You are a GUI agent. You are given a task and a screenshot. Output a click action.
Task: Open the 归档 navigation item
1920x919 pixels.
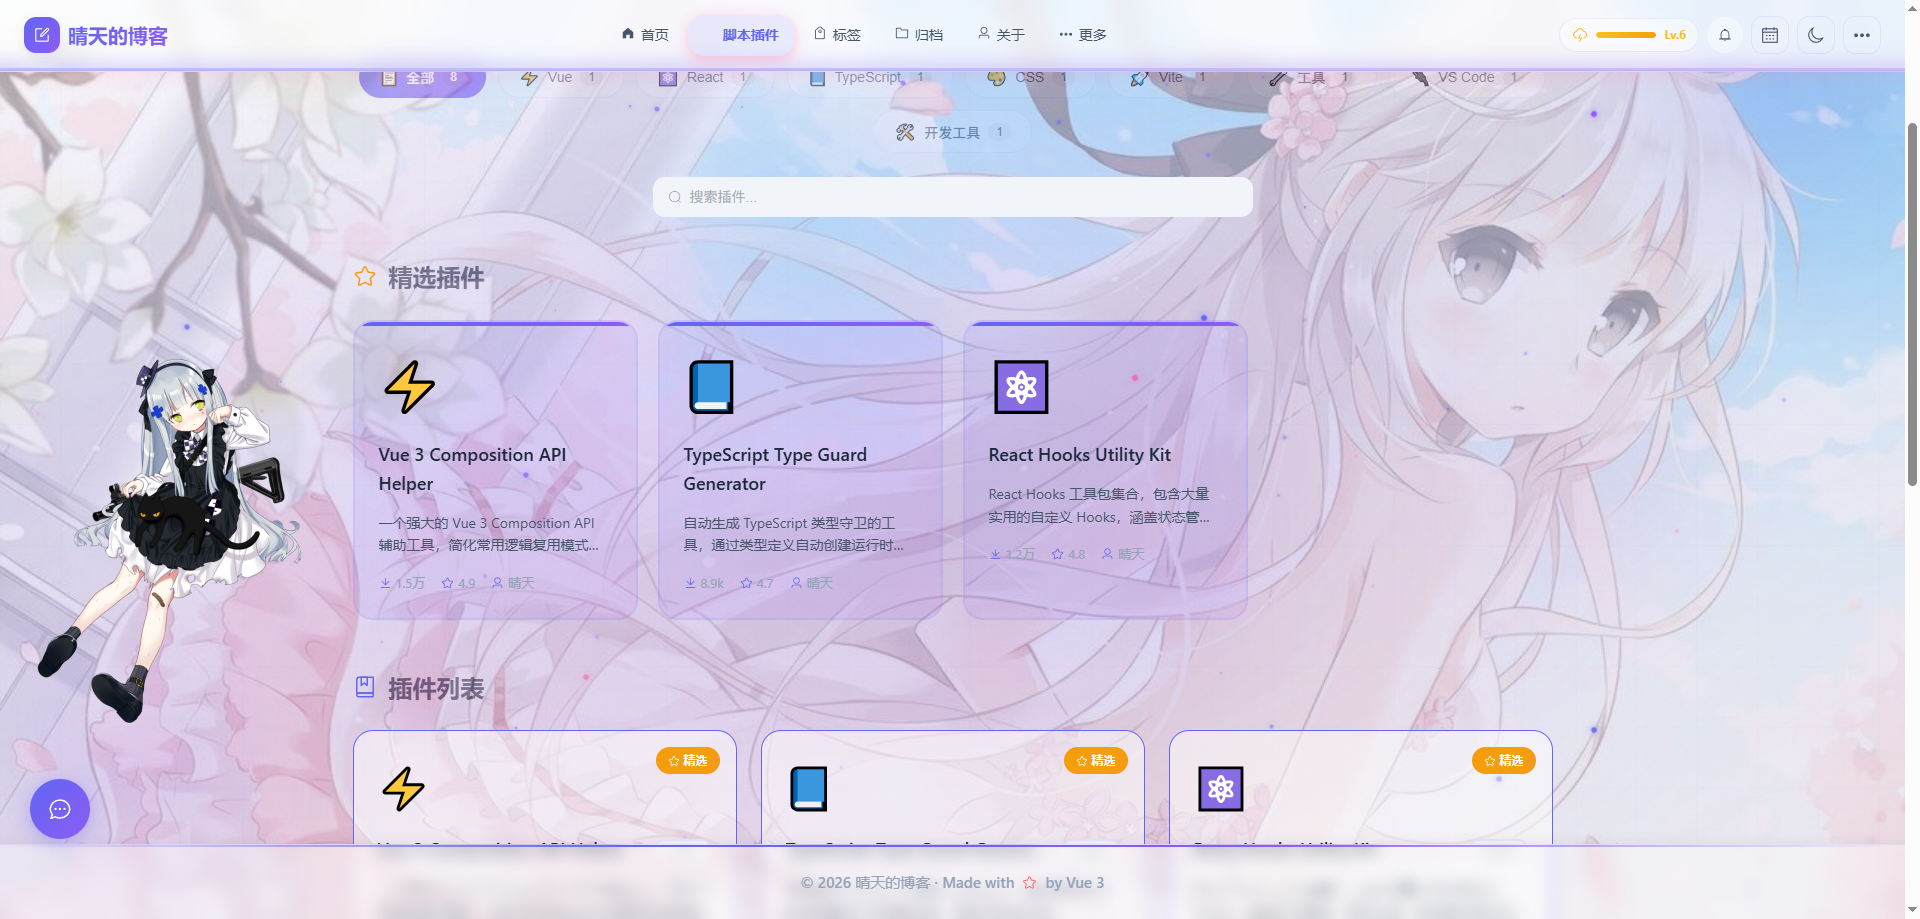click(x=919, y=35)
